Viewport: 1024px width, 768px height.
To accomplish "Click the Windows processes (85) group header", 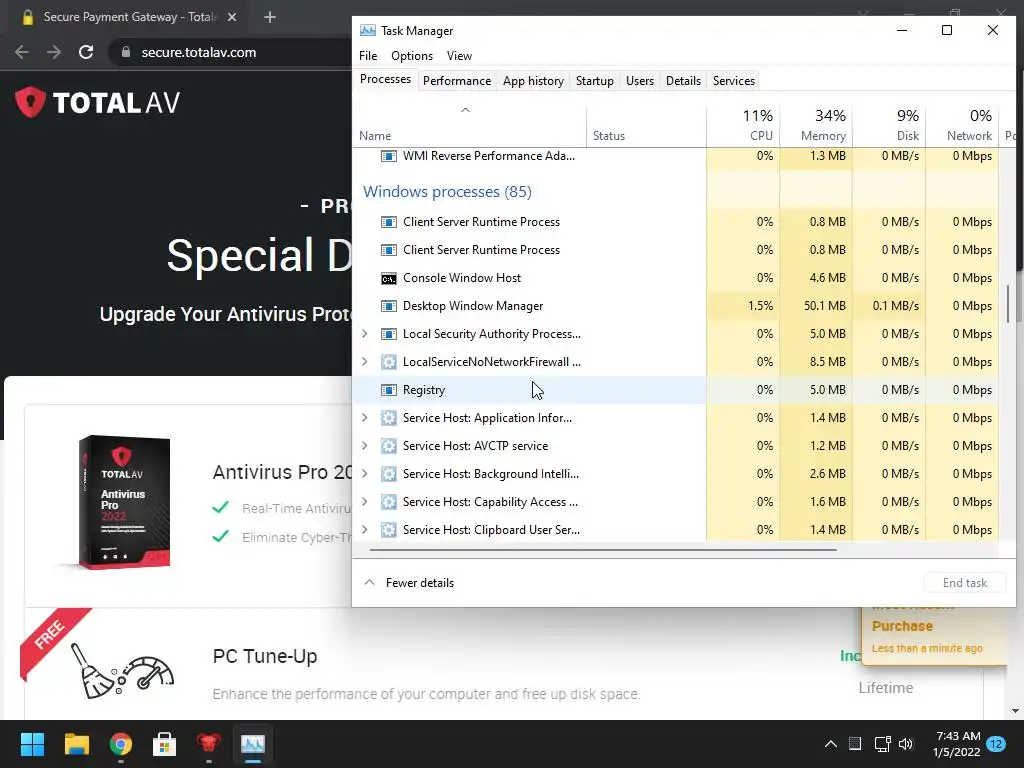I will (447, 192).
